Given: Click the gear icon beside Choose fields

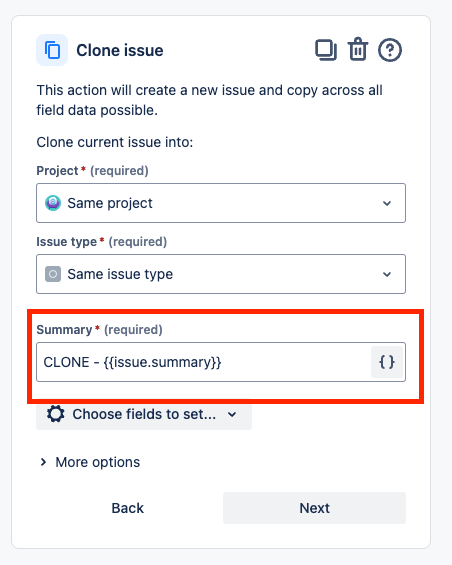Looking at the screenshot, I should (x=56, y=414).
